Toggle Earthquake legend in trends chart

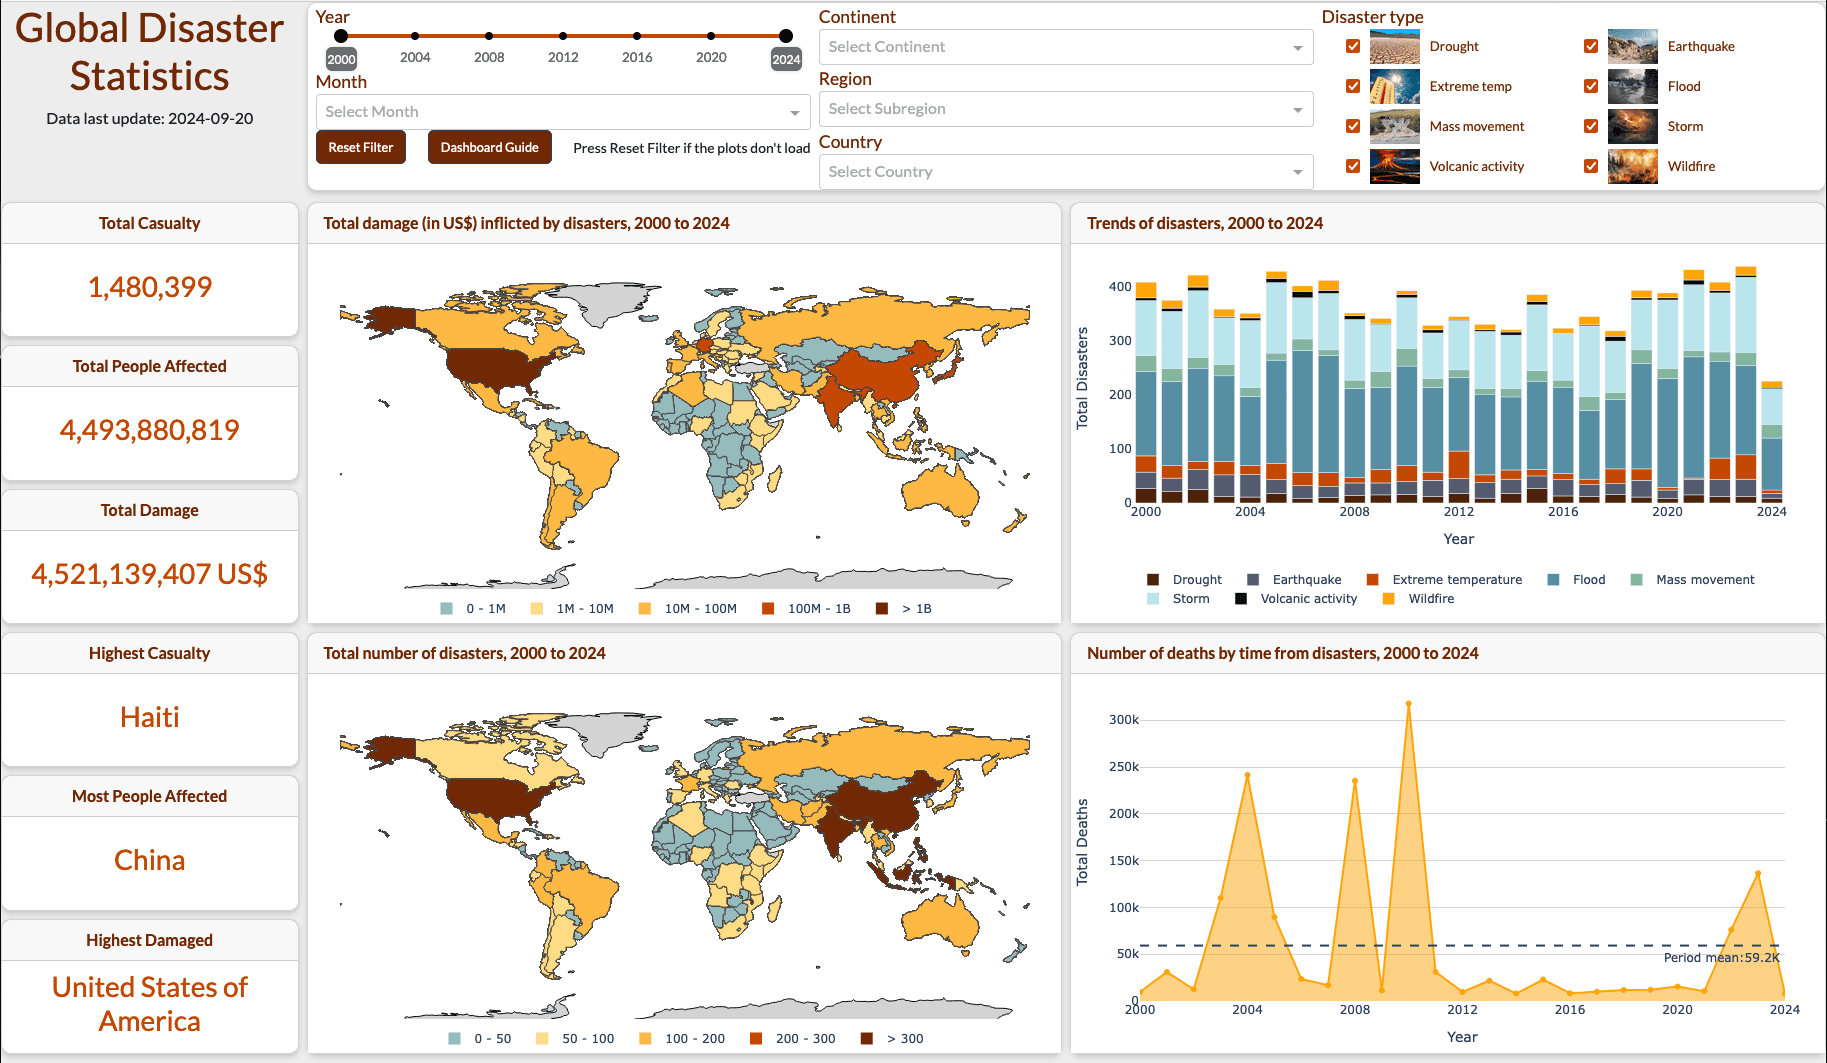click(x=1295, y=580)
